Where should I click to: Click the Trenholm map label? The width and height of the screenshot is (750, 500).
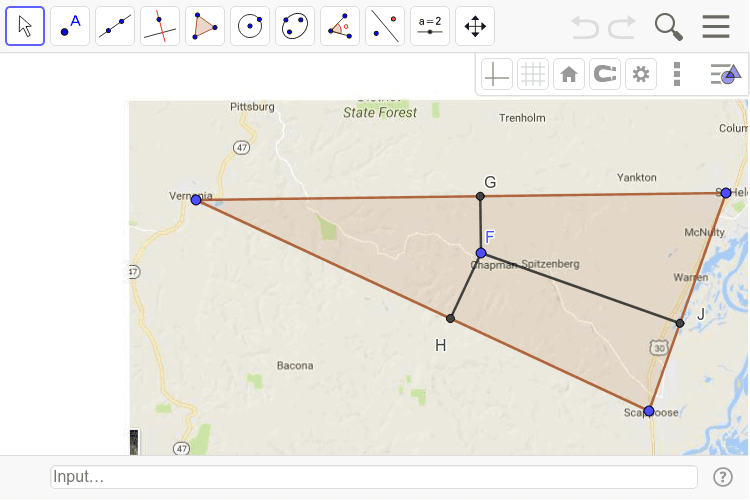point(522,118)
